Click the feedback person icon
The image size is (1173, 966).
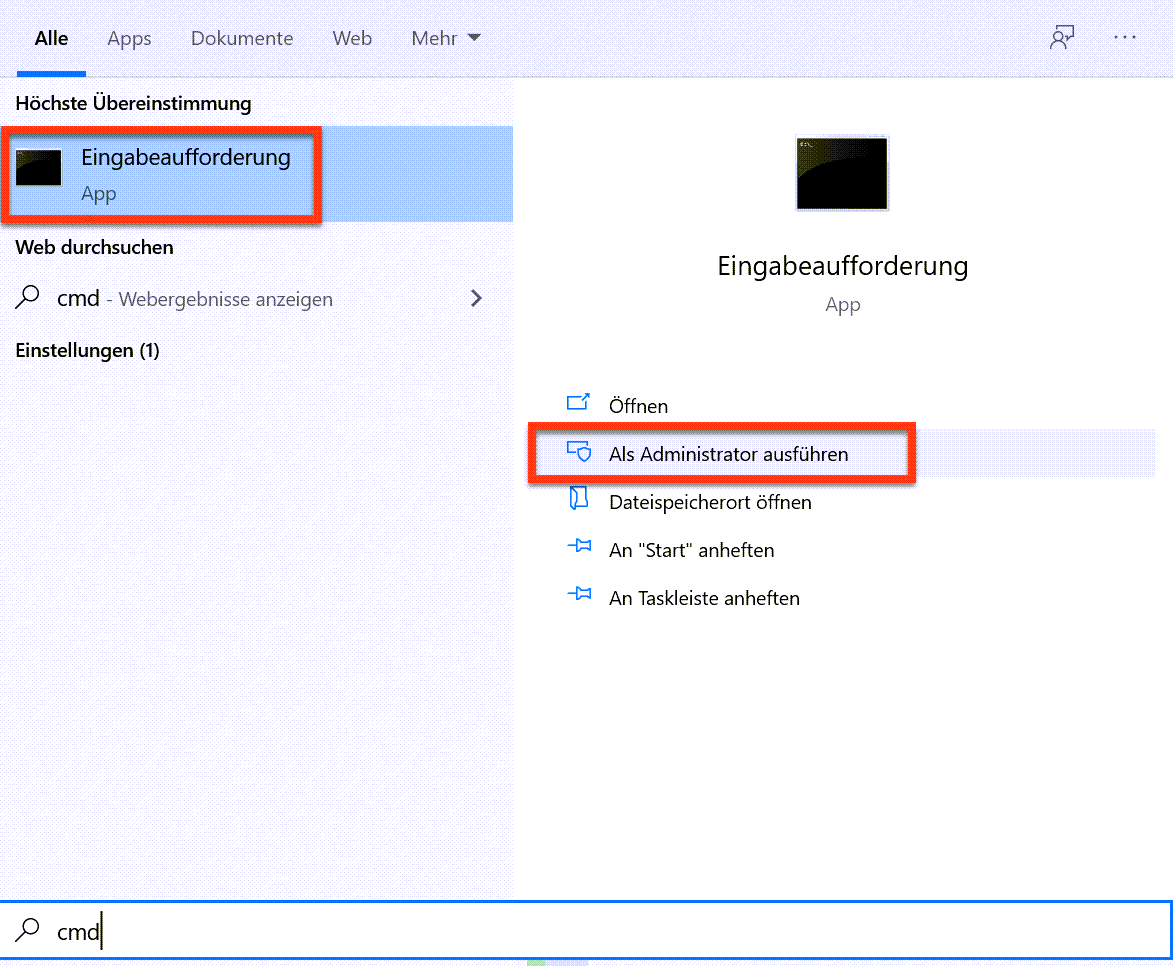pos(1062,37)
